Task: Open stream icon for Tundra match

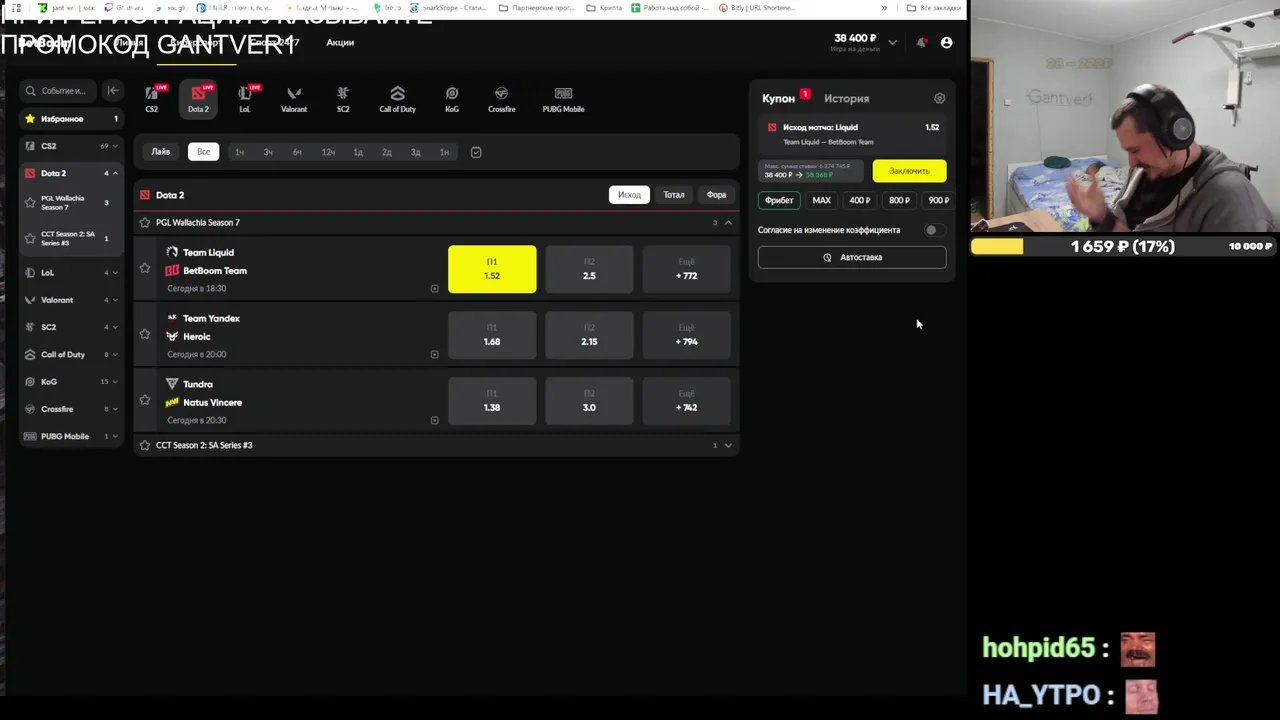Action: (x=434, y=420)
